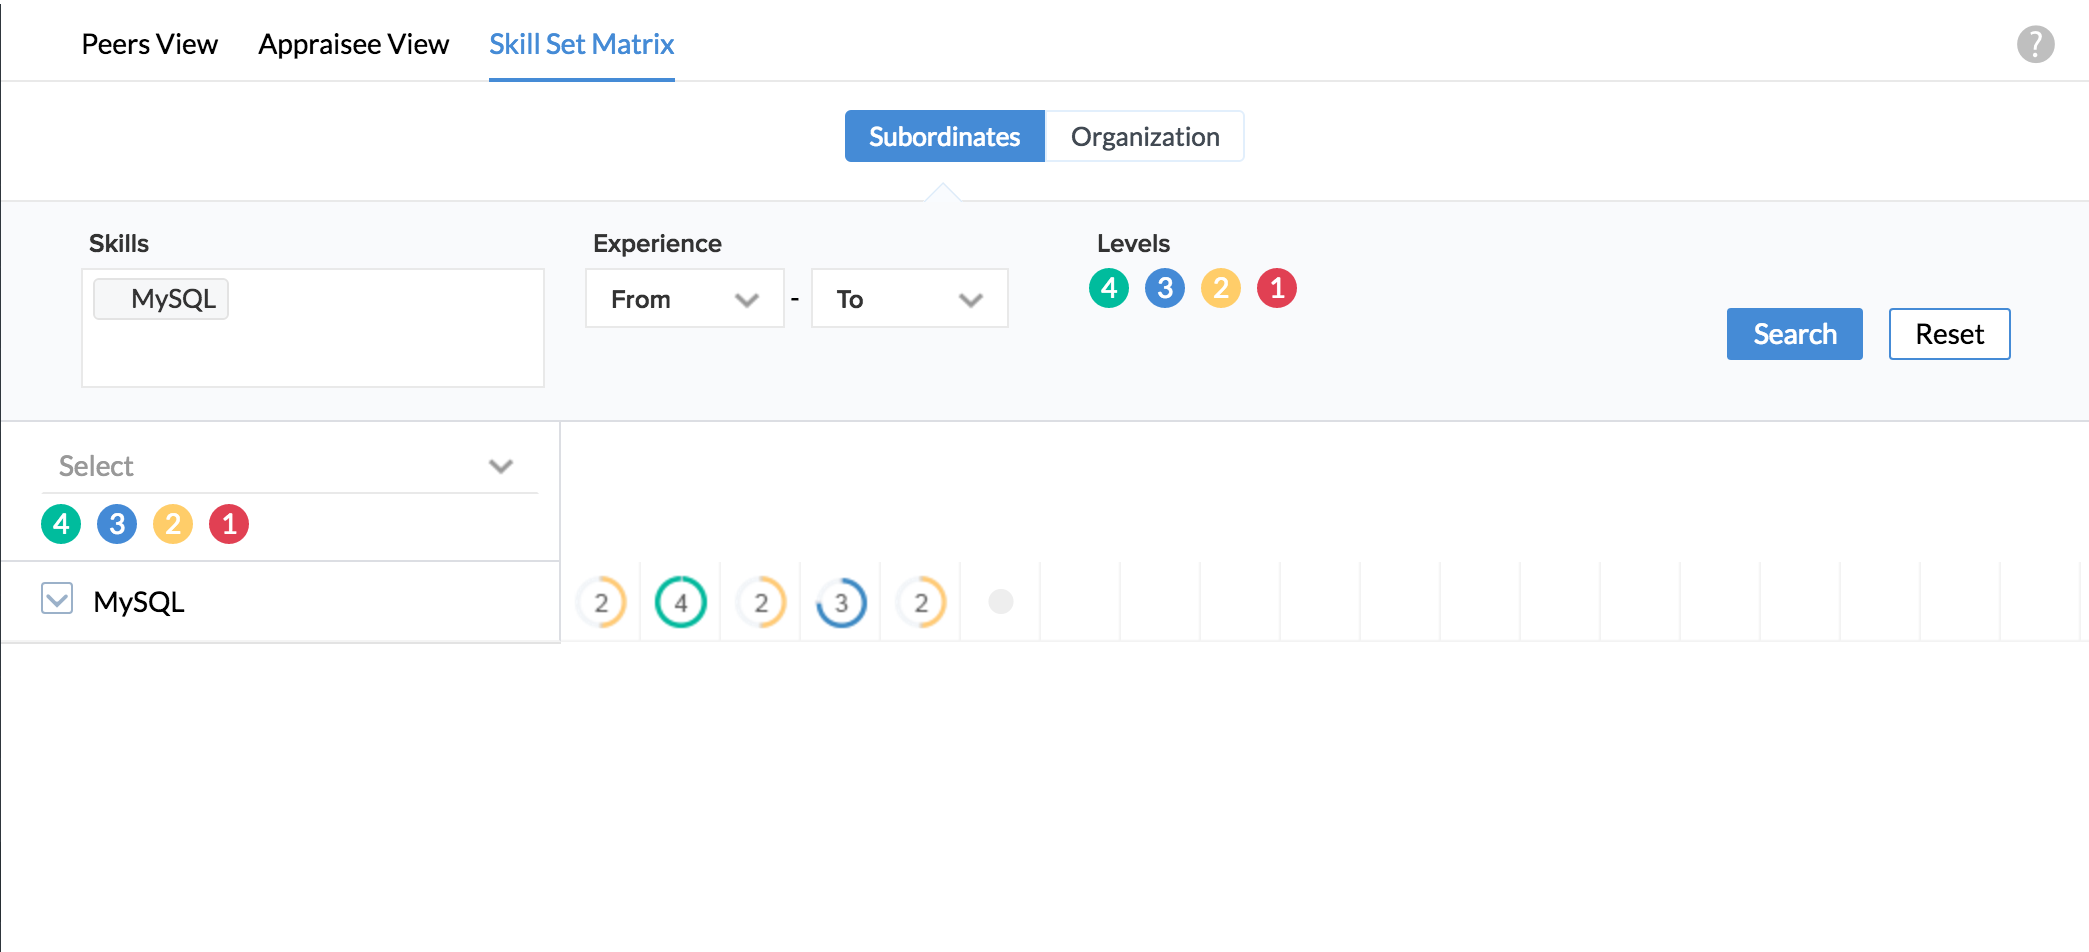Open the Experience From dropdown

(684, 299)
